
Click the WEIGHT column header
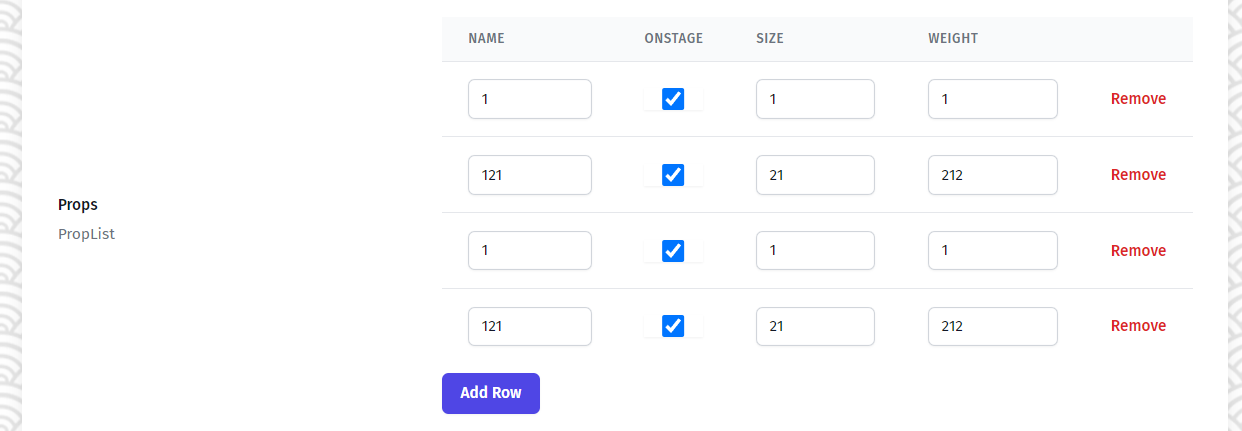coord(953,39)
